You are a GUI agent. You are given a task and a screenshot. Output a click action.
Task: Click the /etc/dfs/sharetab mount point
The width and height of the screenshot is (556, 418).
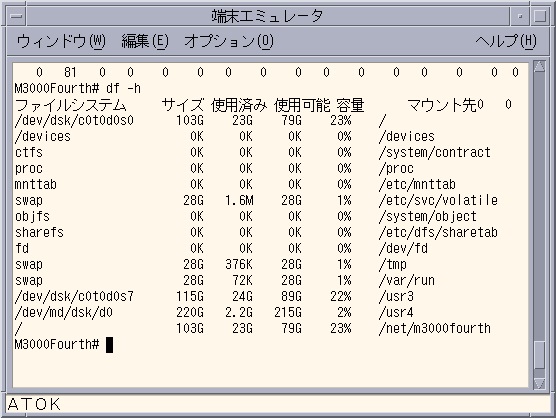pos(438,233)
